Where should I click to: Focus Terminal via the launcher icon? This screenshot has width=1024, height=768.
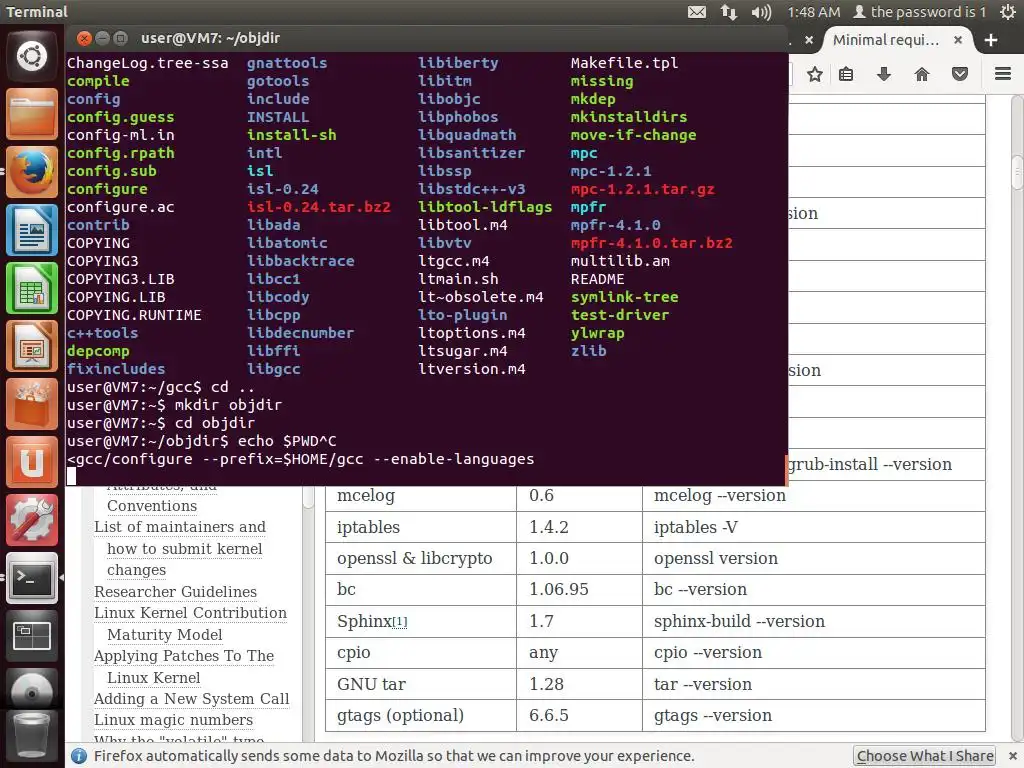(31, 578)
